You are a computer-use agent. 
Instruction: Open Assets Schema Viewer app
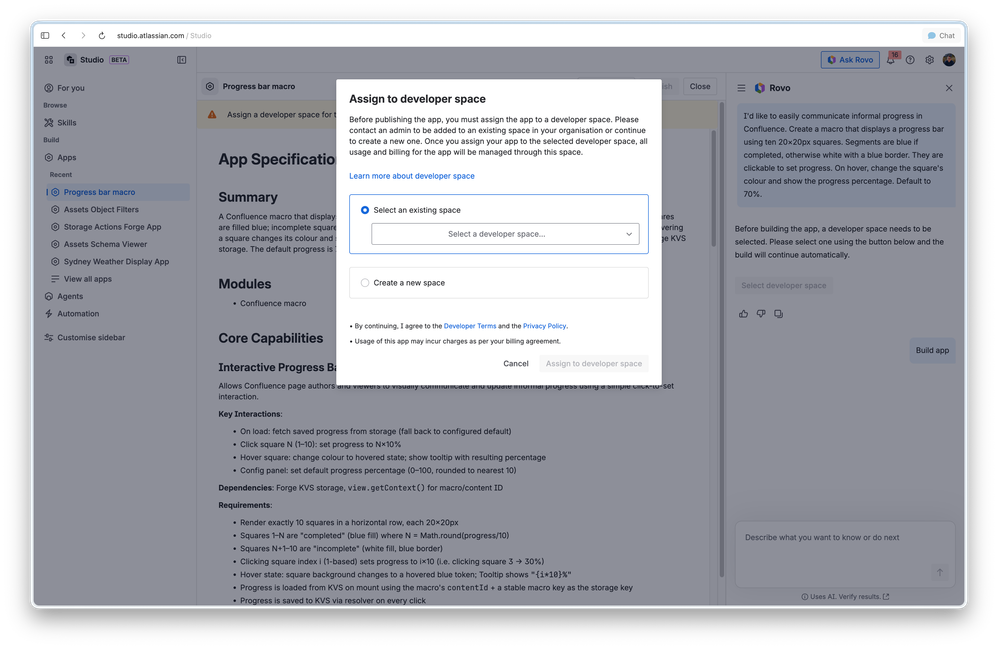[x=118, y=244]
